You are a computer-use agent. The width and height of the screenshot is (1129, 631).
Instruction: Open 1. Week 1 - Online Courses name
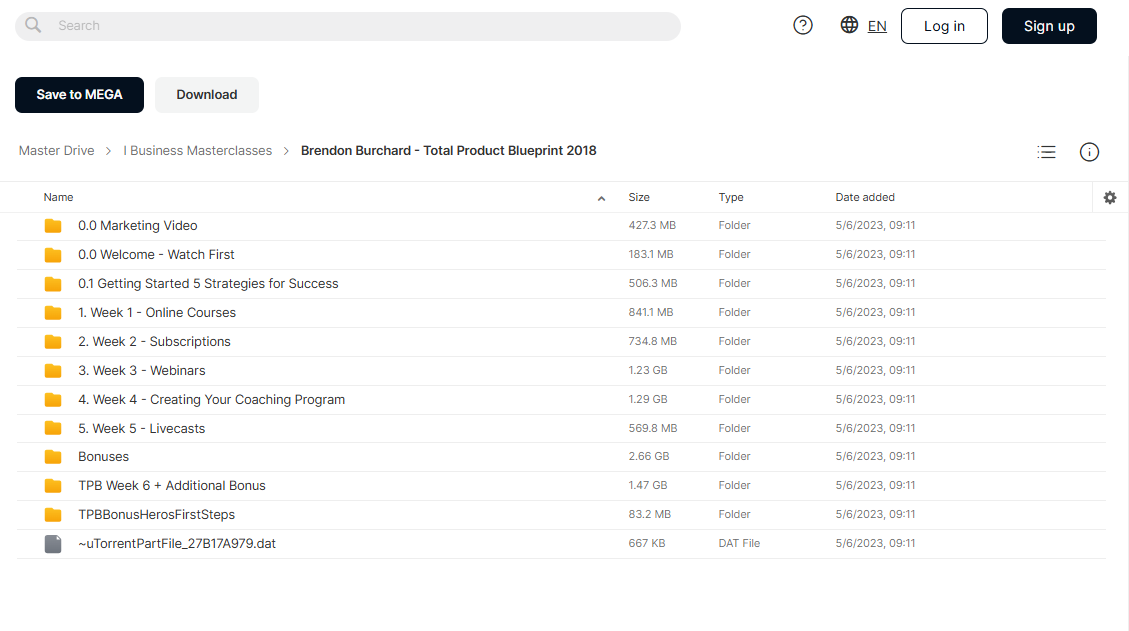click(x=157, y=312)
